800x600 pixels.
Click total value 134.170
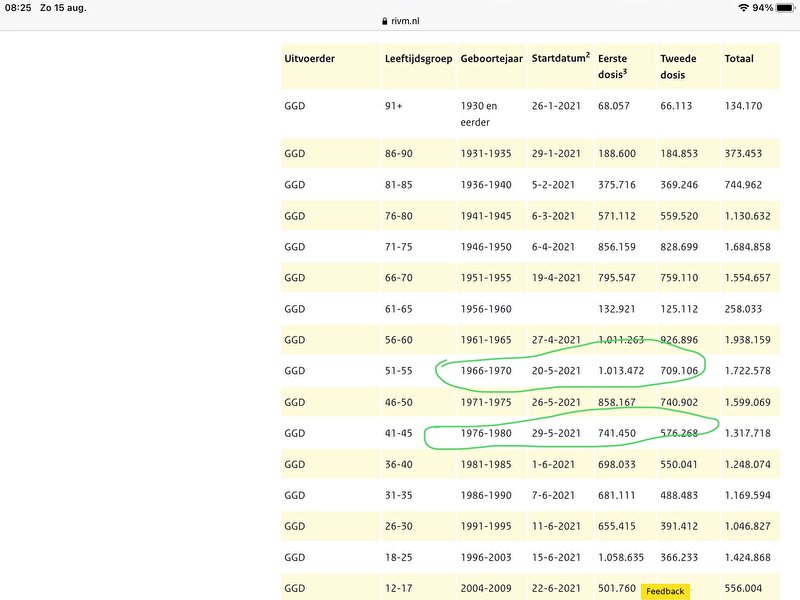[743, 106]
